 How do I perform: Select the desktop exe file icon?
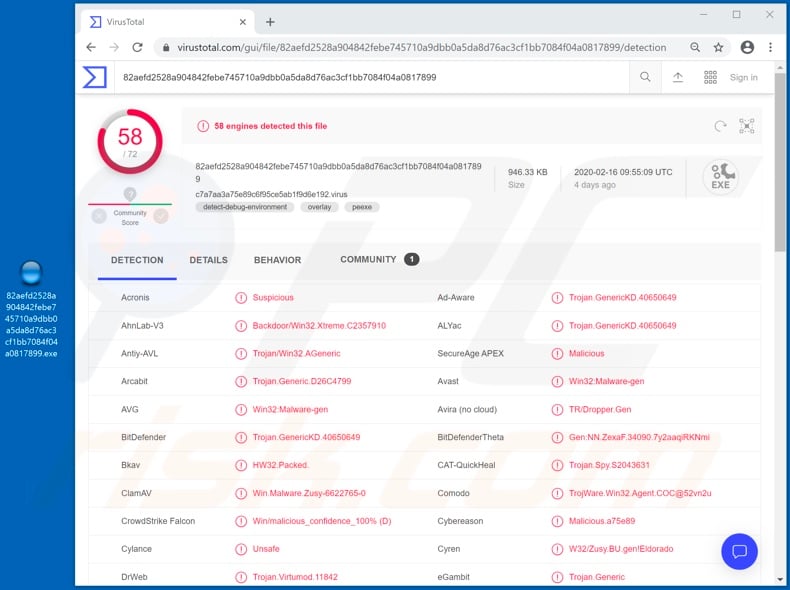(31, 309)
